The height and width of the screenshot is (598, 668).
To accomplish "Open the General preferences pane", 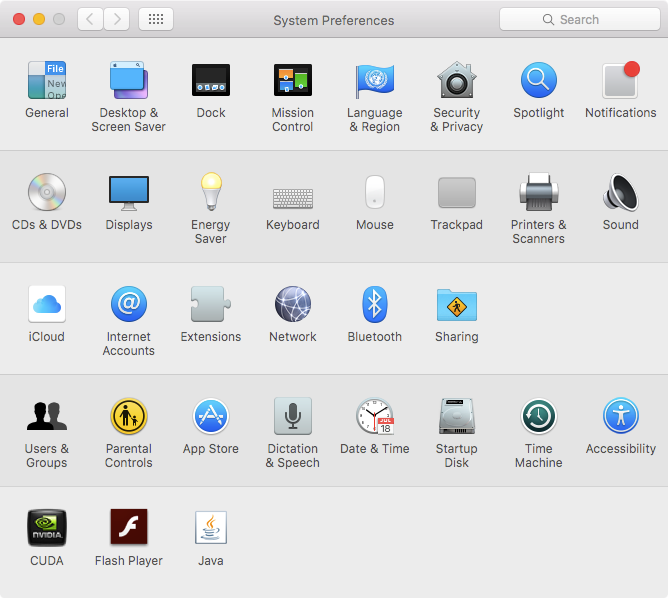I will [x=47, y=81].
